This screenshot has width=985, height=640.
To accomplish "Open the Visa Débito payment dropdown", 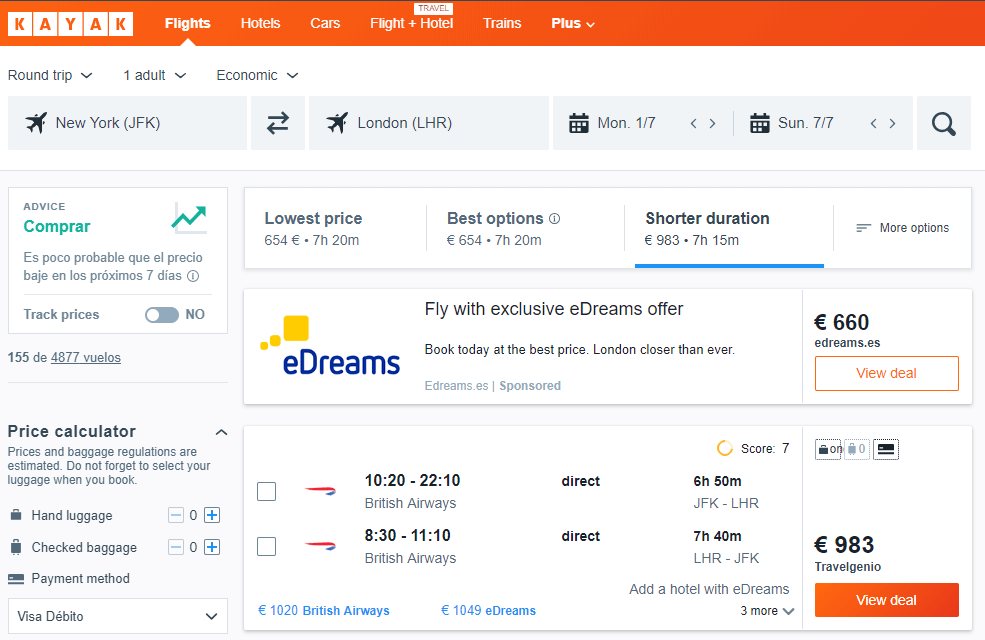I will [117, 616].
